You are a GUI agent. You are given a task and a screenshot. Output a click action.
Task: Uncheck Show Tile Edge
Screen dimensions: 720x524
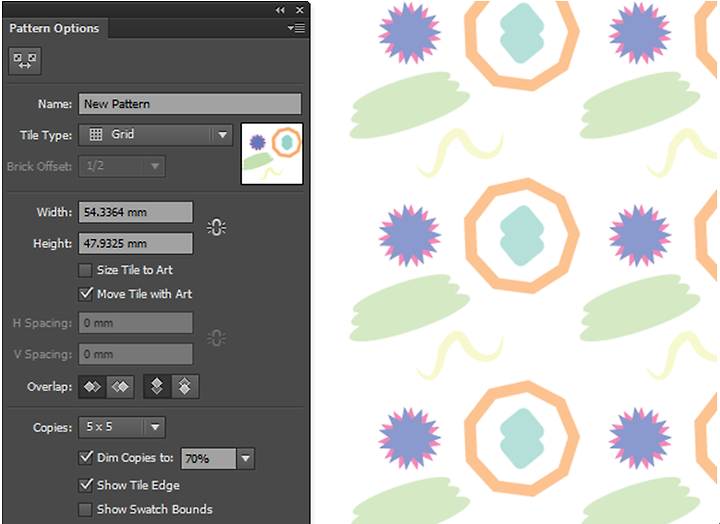[x=85, y=485]
